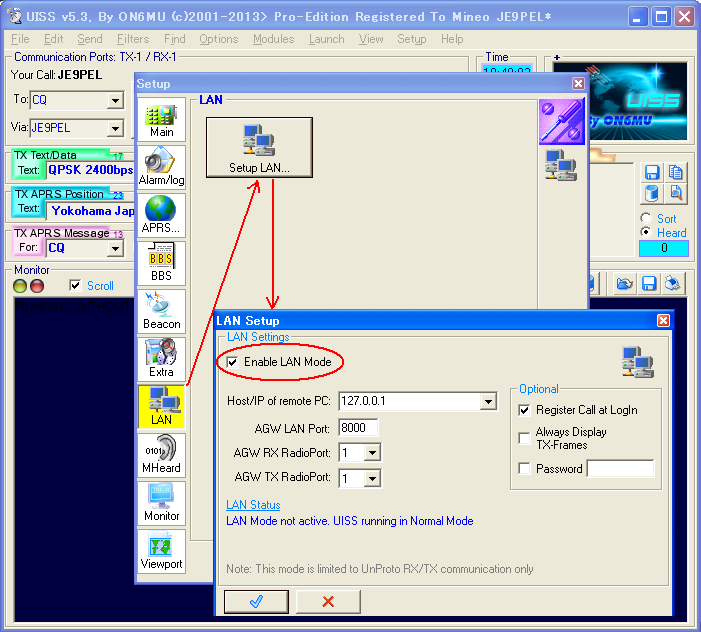Select the LAN setup section
Image resolution: width=701 pixels, height=632 pixels.
[x=161, y=407]
